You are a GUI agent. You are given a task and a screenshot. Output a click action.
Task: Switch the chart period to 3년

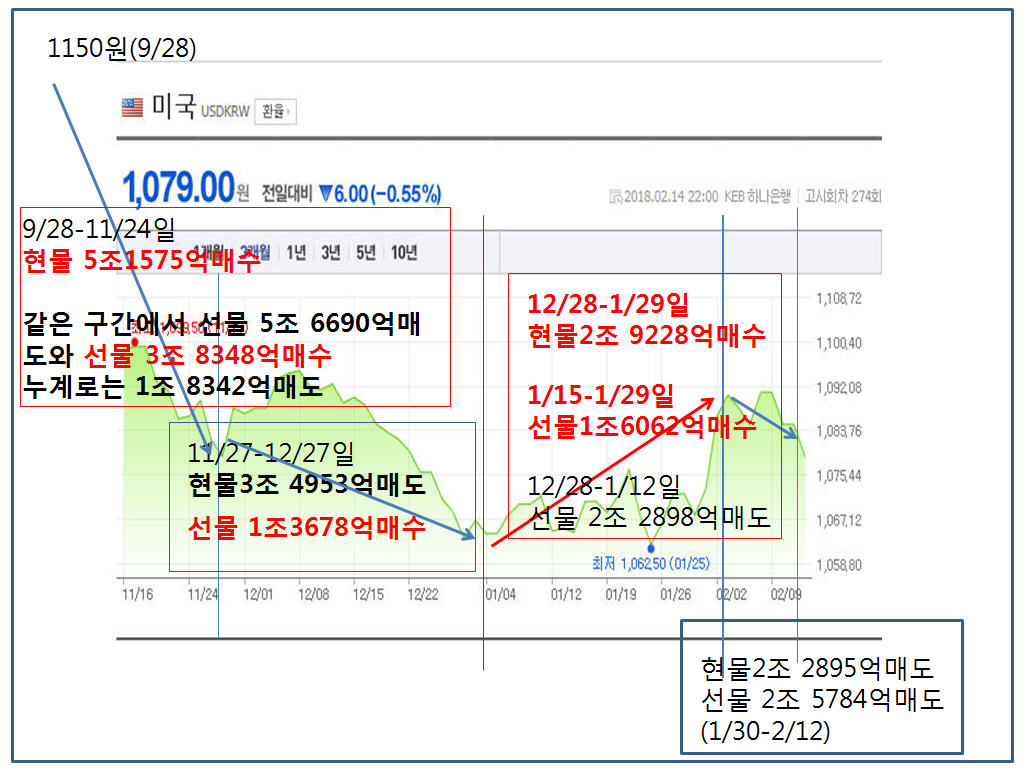click(330, 252)
